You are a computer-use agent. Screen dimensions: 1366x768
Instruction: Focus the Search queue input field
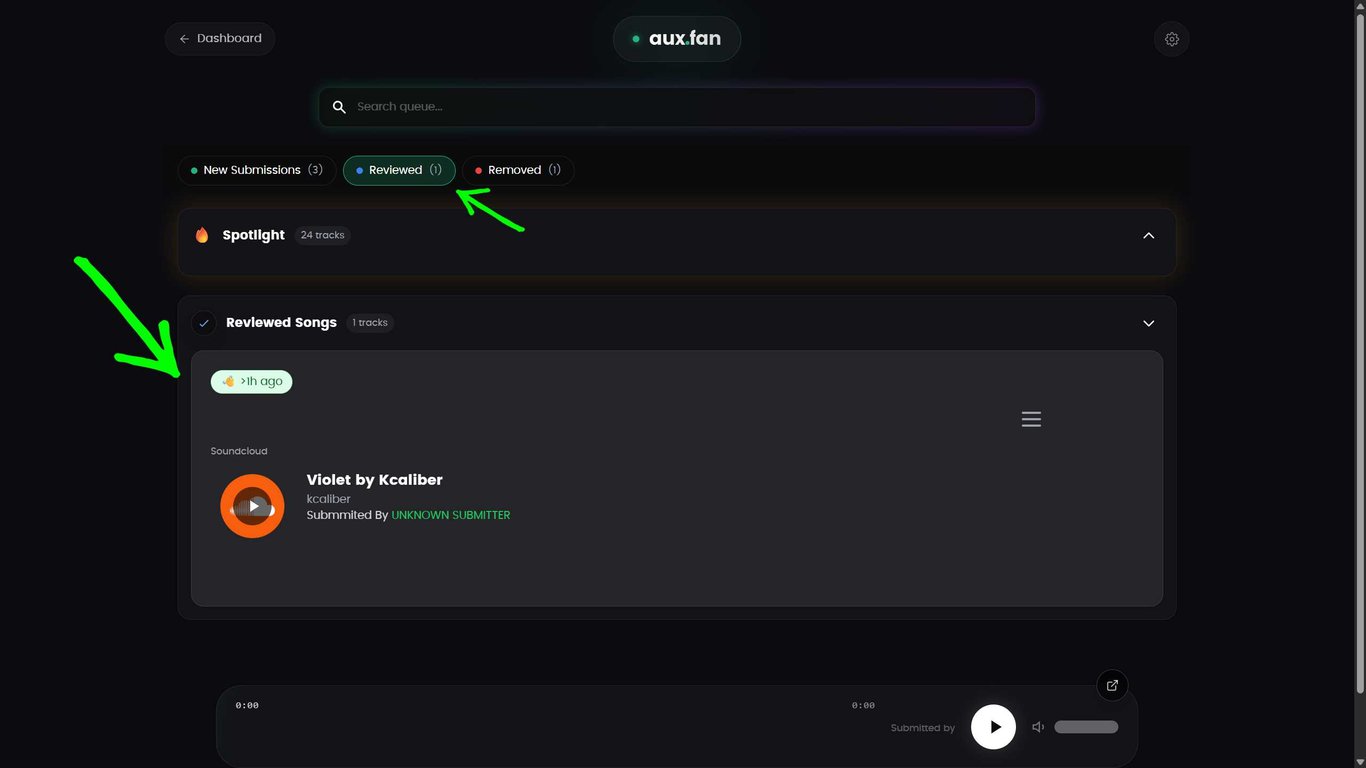pyautogui.click(x=677, y=107)
